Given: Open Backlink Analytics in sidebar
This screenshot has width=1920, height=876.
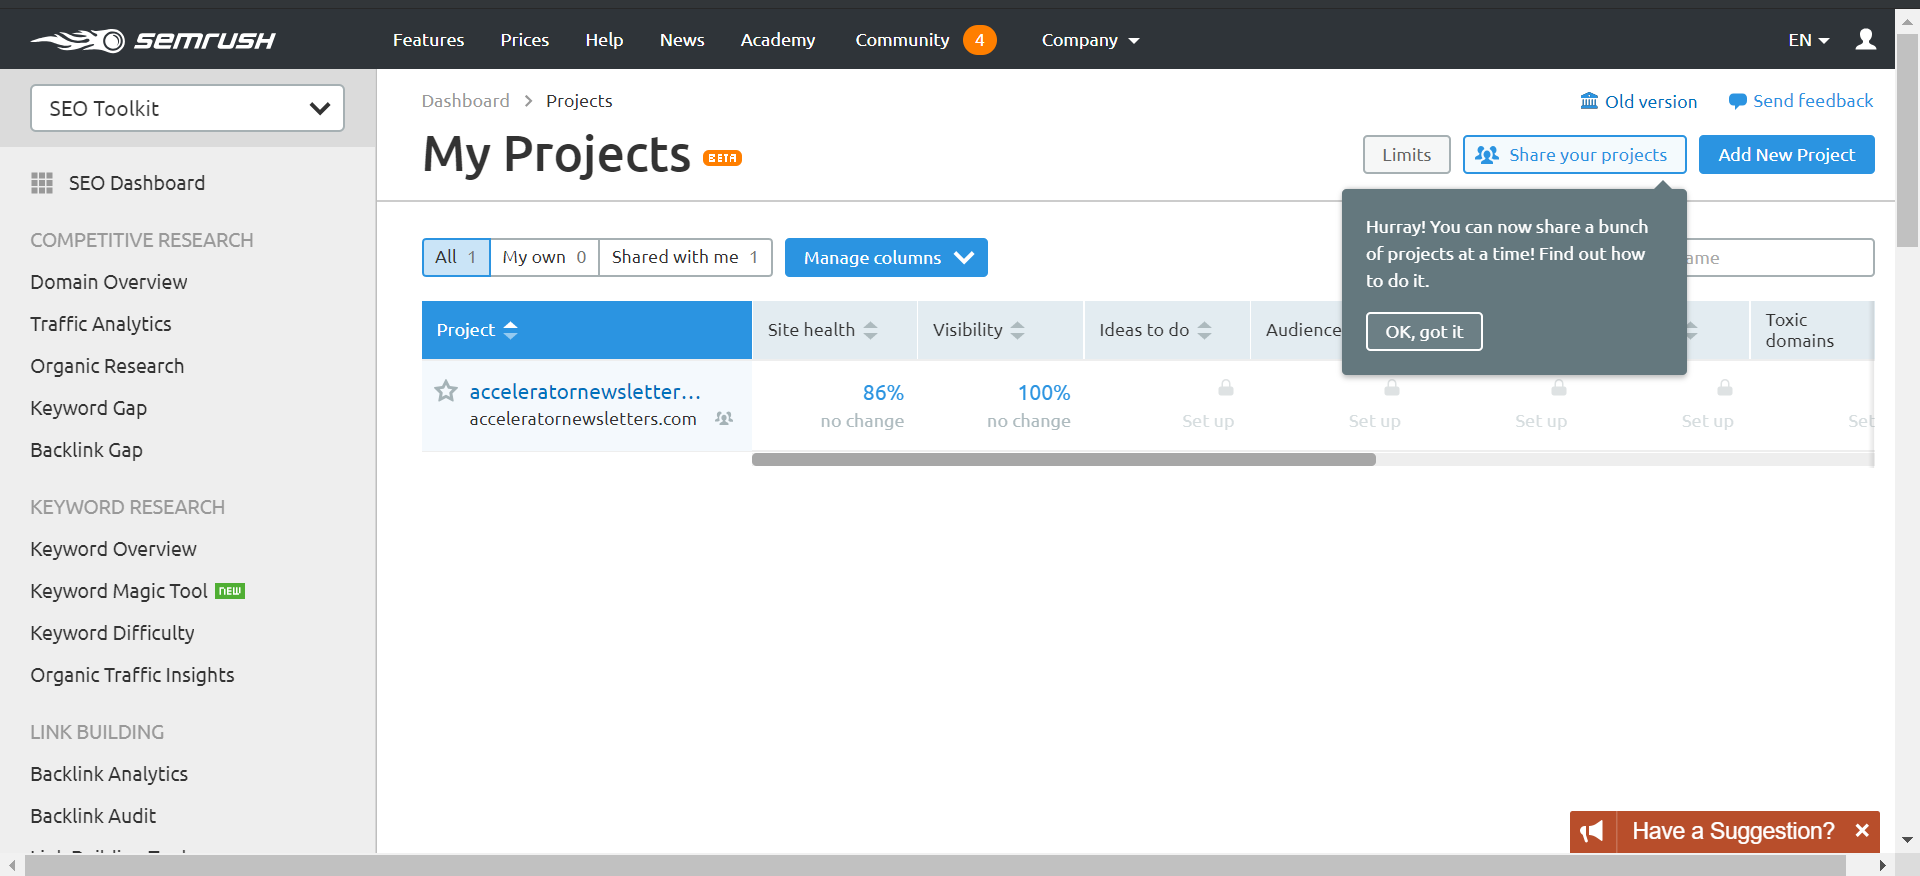Looking at the screenshot, I should (109, 774).
